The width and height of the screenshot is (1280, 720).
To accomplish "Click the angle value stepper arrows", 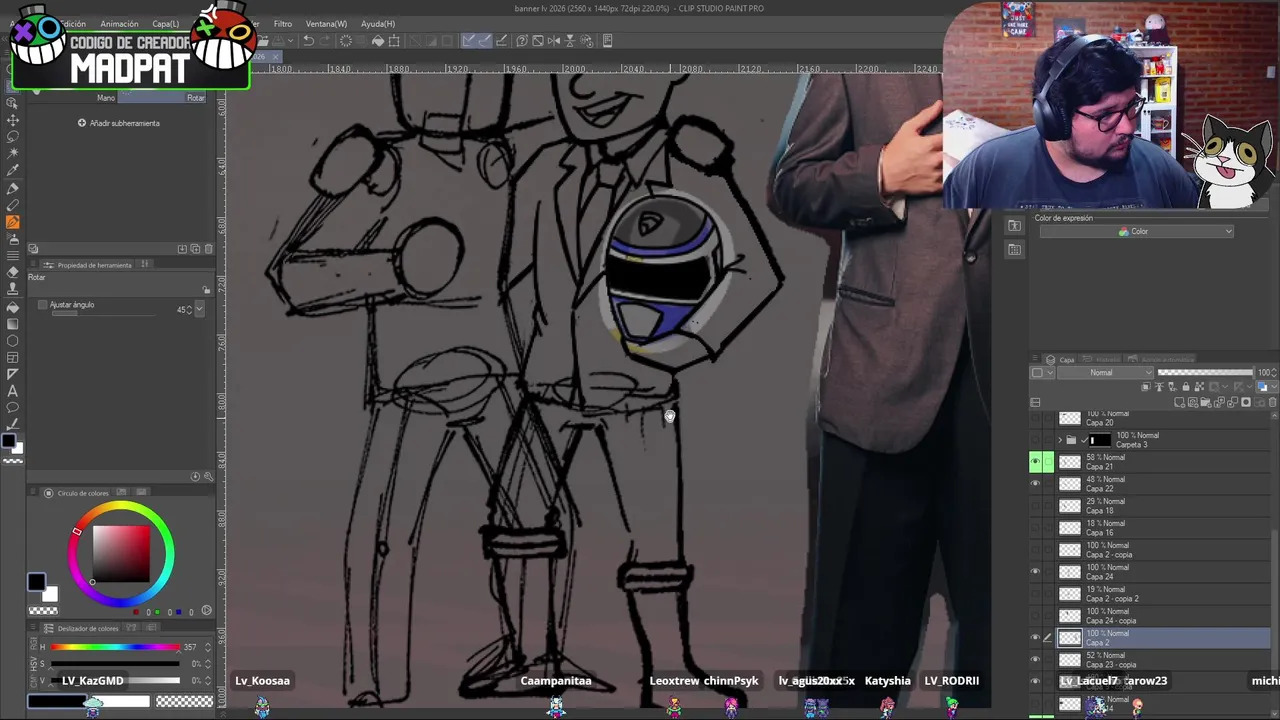I will (x=189, y=309).
